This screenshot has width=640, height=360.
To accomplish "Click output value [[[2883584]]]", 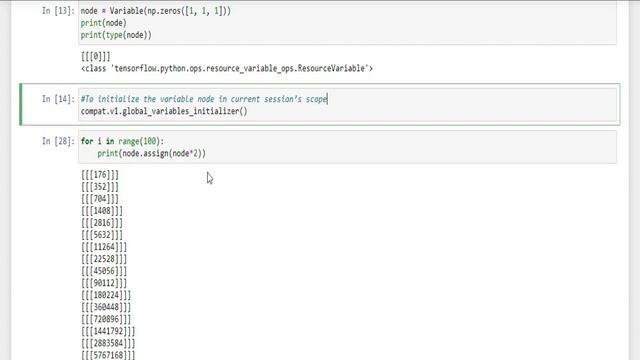I will pyautogui.click(x=108, y=343).
